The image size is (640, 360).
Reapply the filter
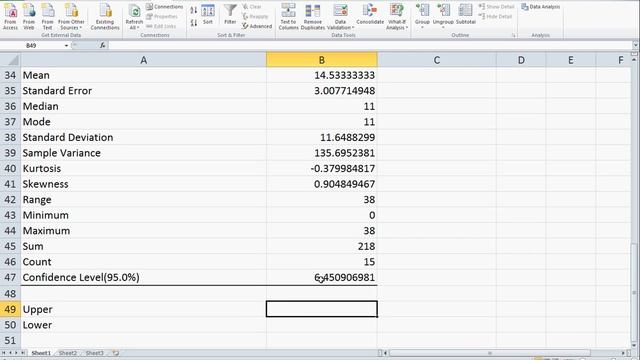point(255,16)
